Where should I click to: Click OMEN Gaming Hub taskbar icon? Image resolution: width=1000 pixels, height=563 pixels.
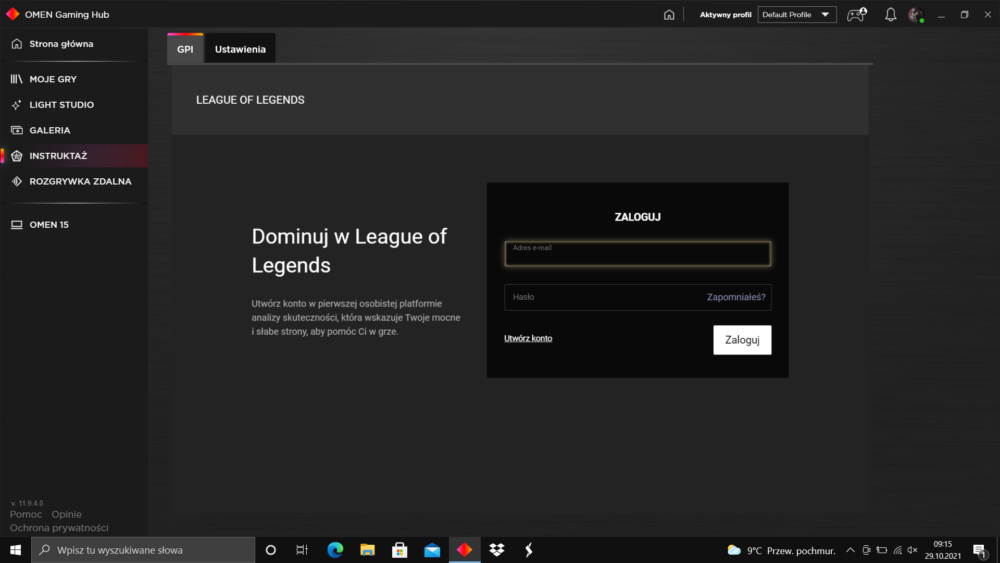click(464, 550)
